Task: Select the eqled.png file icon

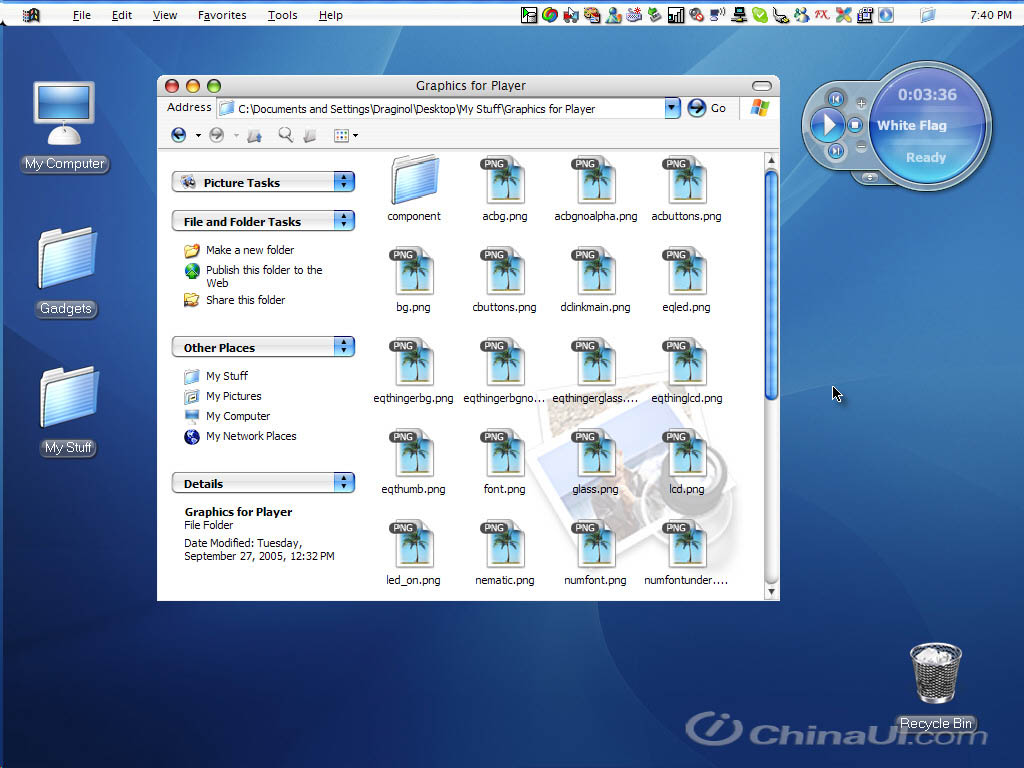Action: pos(686,270)
